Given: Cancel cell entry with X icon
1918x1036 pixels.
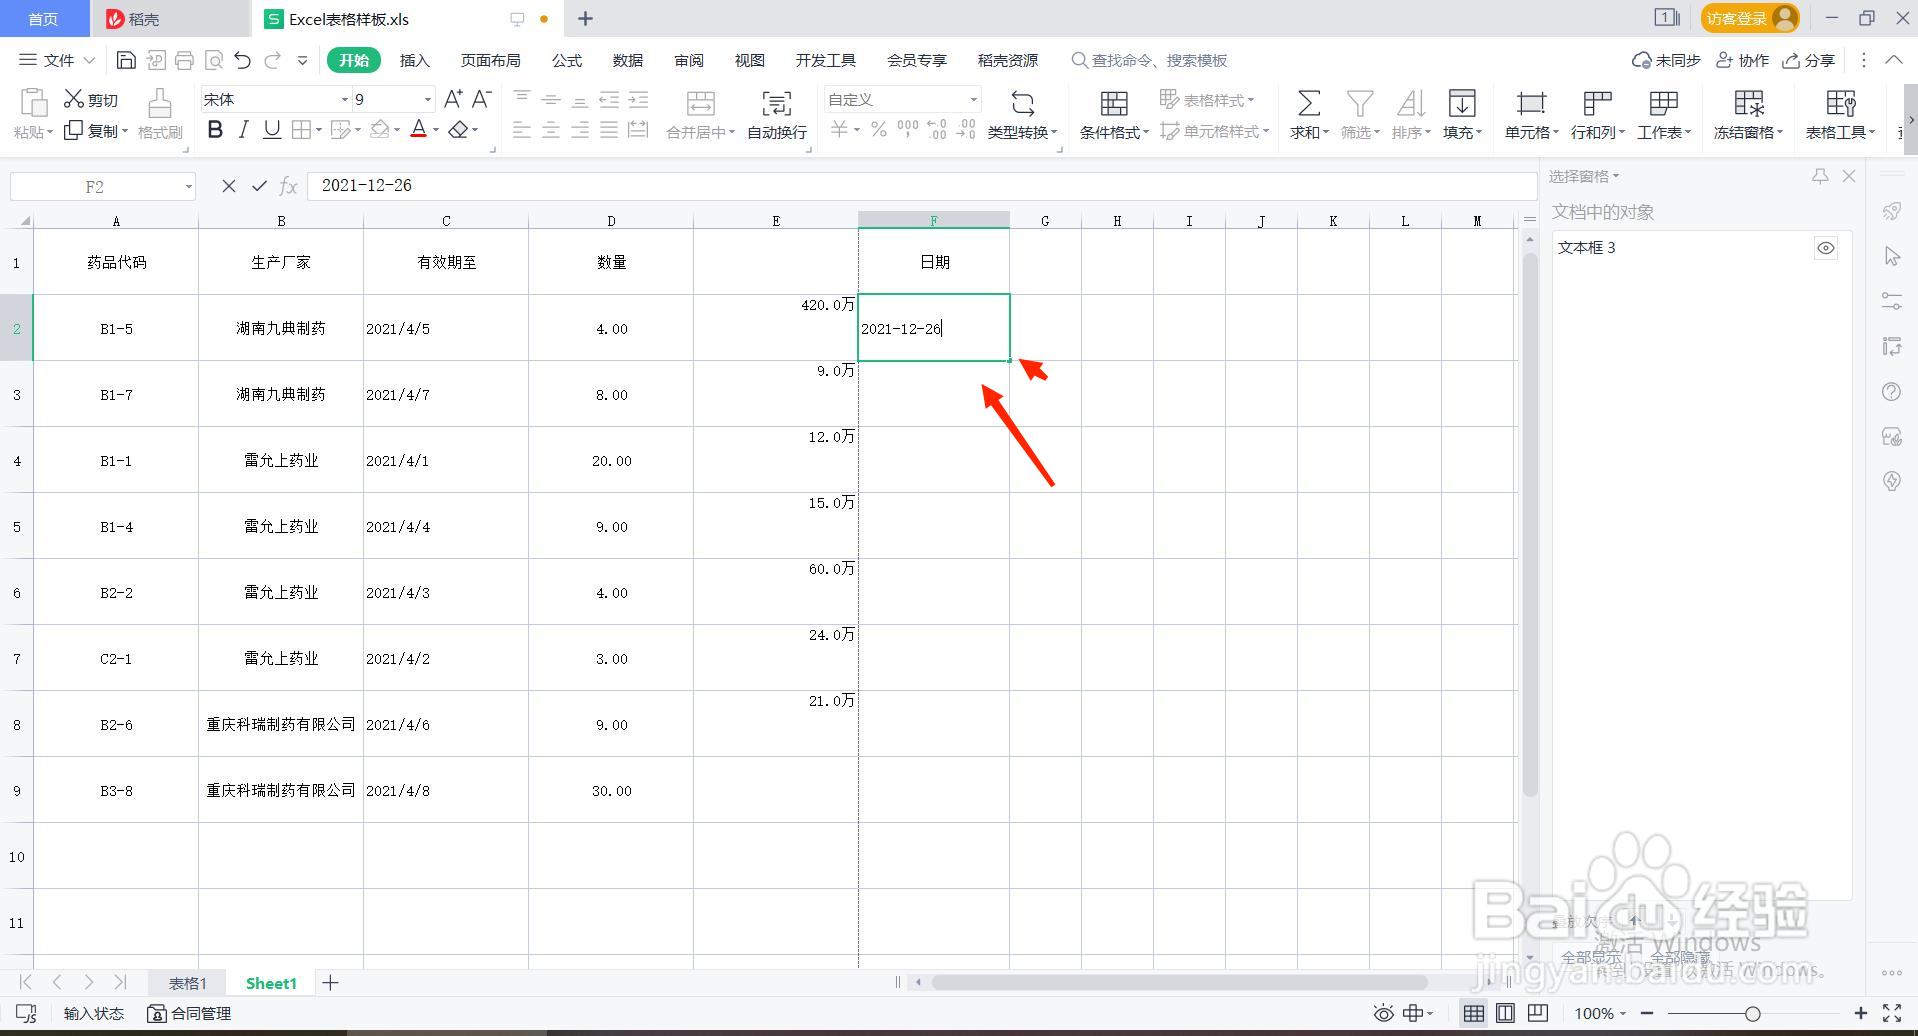Looking at the screenshot, I should (229, 186).
